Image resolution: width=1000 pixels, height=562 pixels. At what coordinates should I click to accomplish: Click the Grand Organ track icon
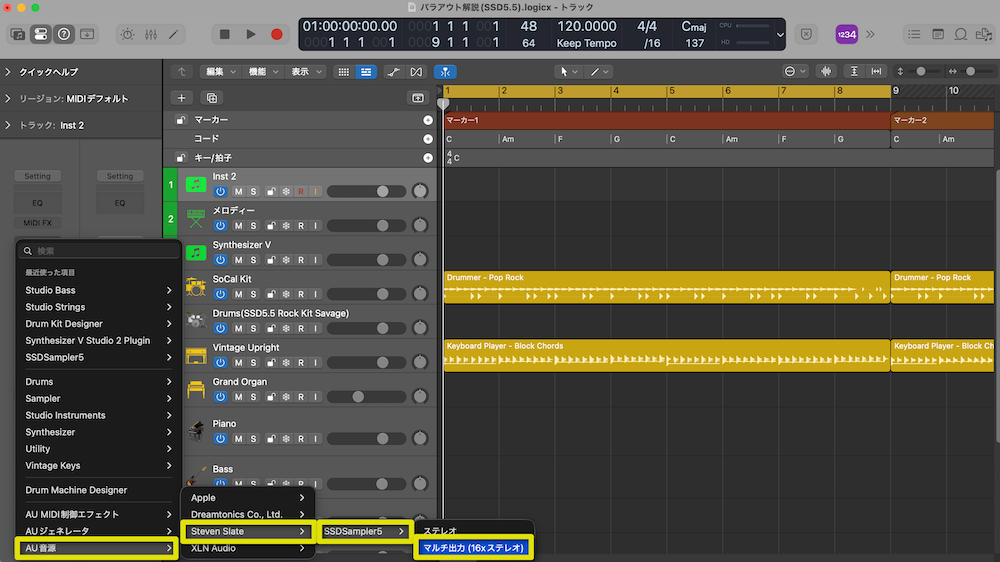tap(196, 390)
